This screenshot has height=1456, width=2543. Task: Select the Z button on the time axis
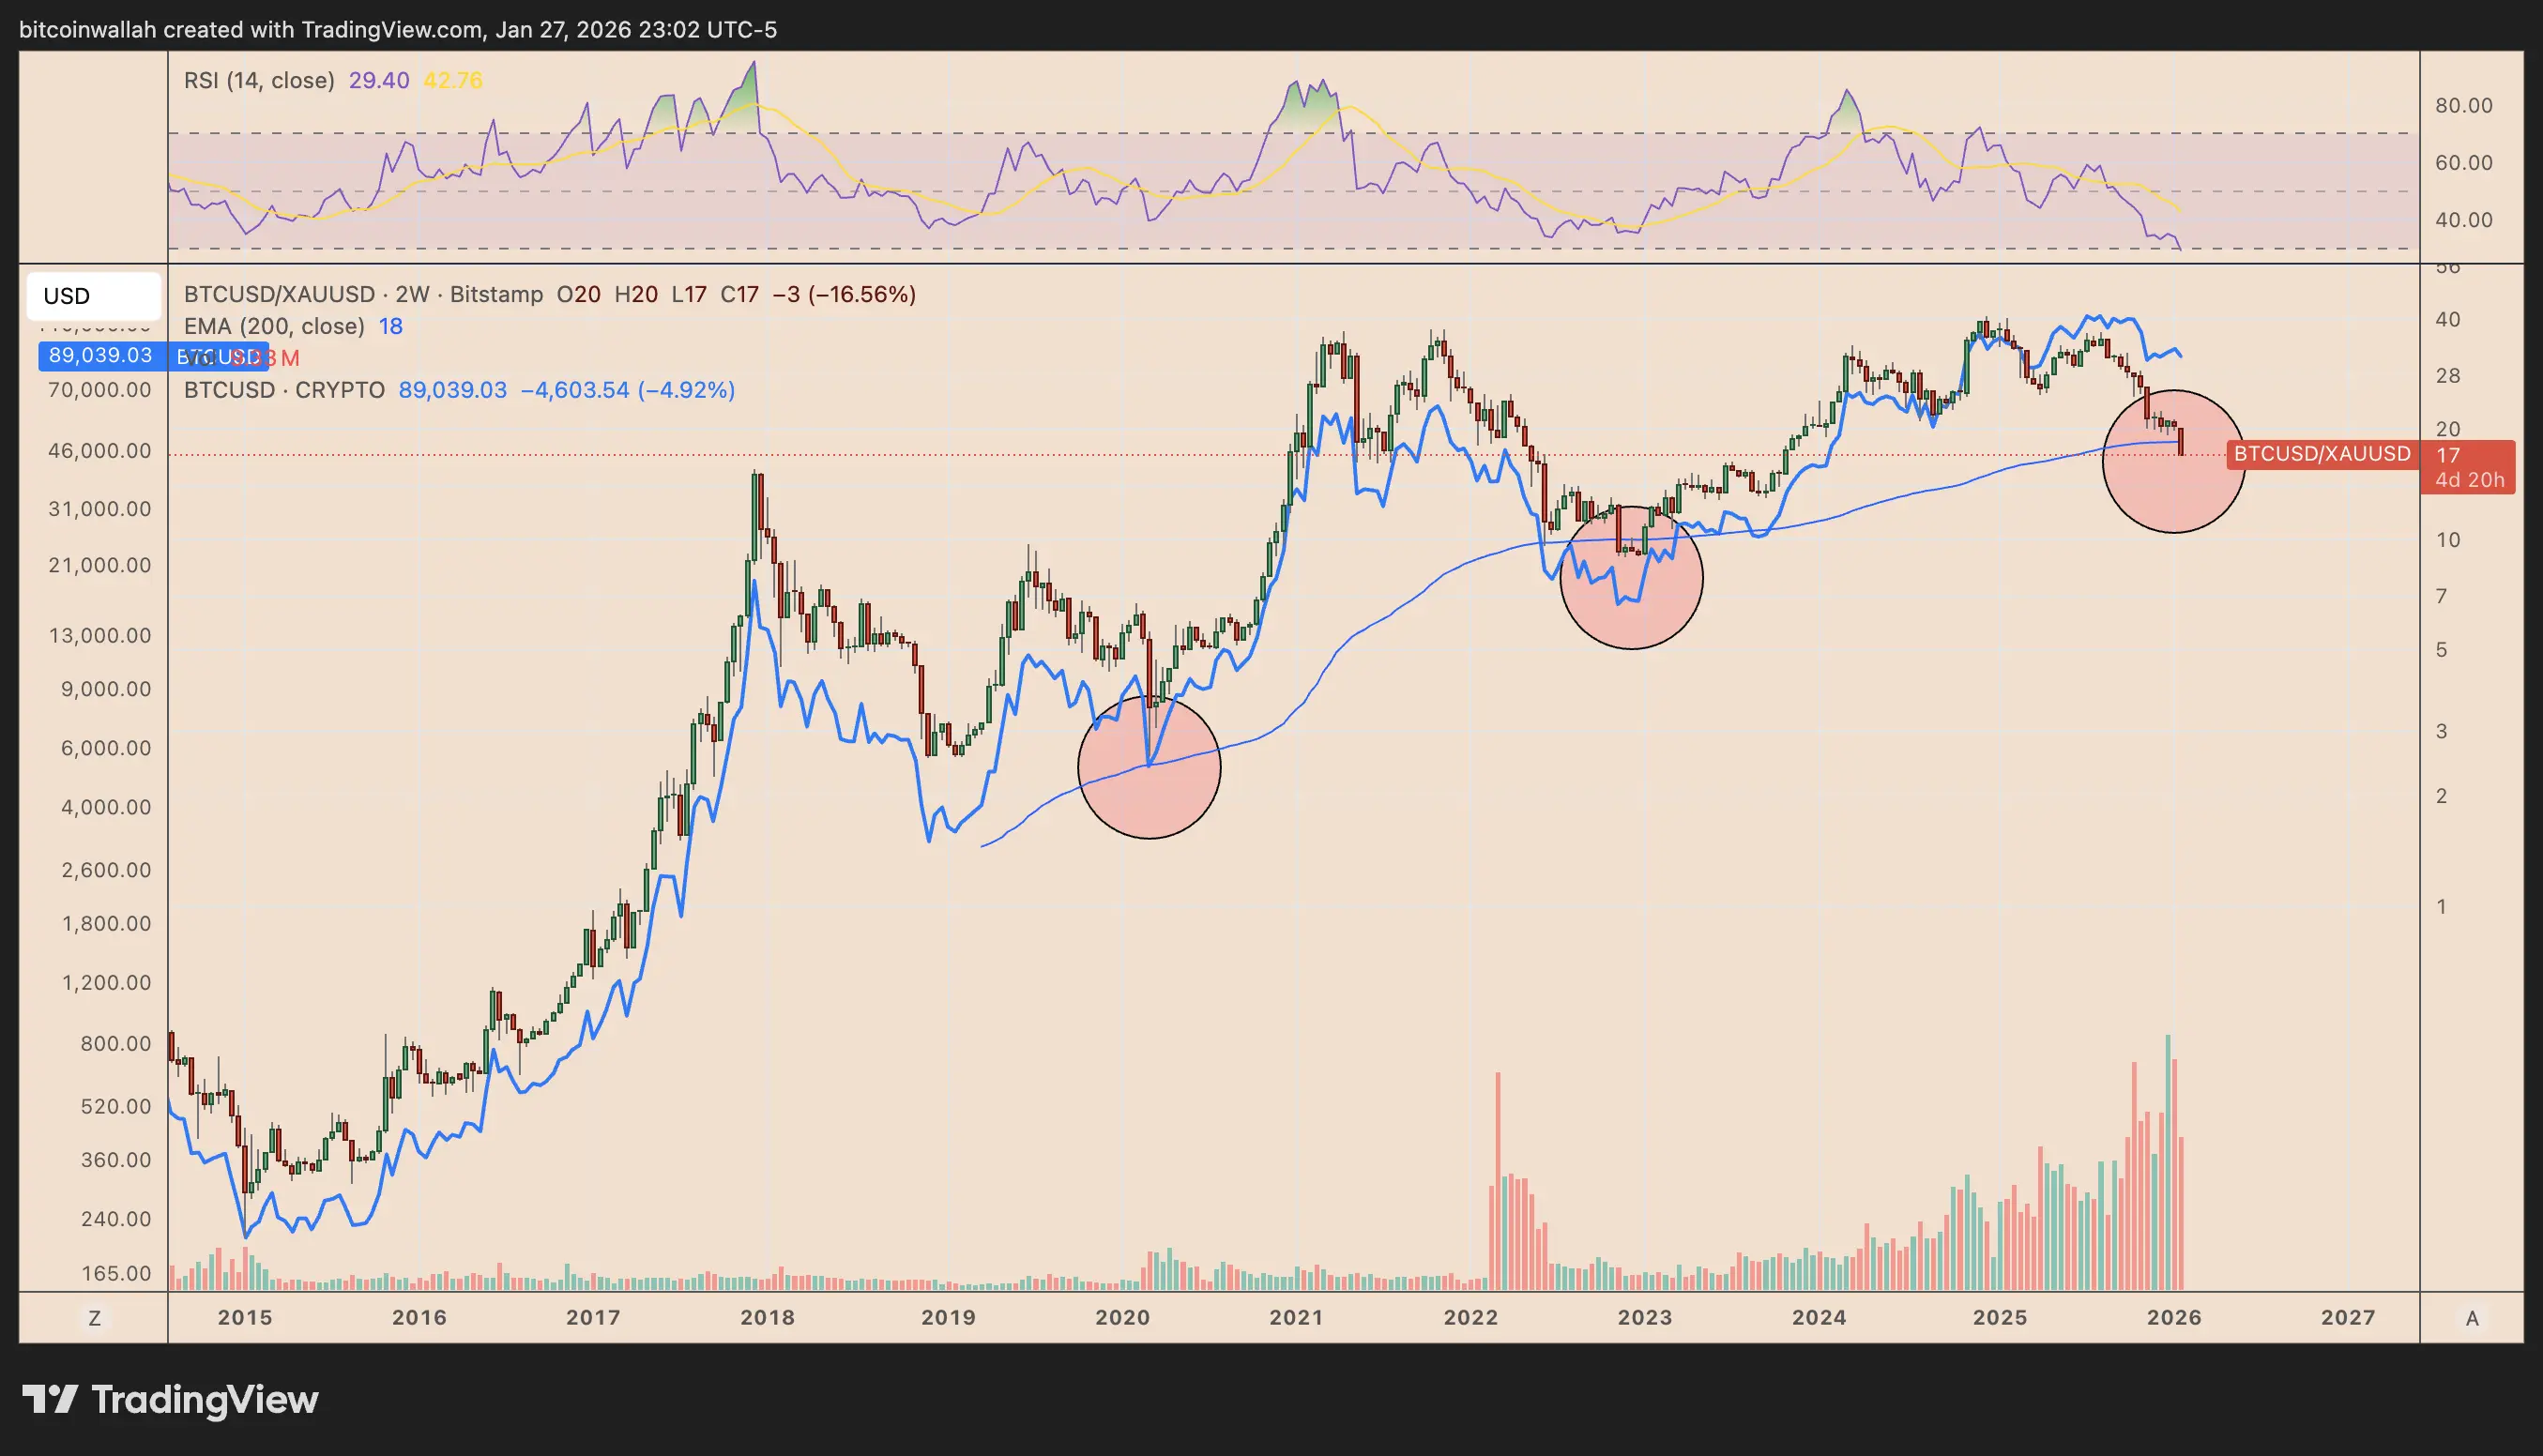click(x=95, y=1317)
